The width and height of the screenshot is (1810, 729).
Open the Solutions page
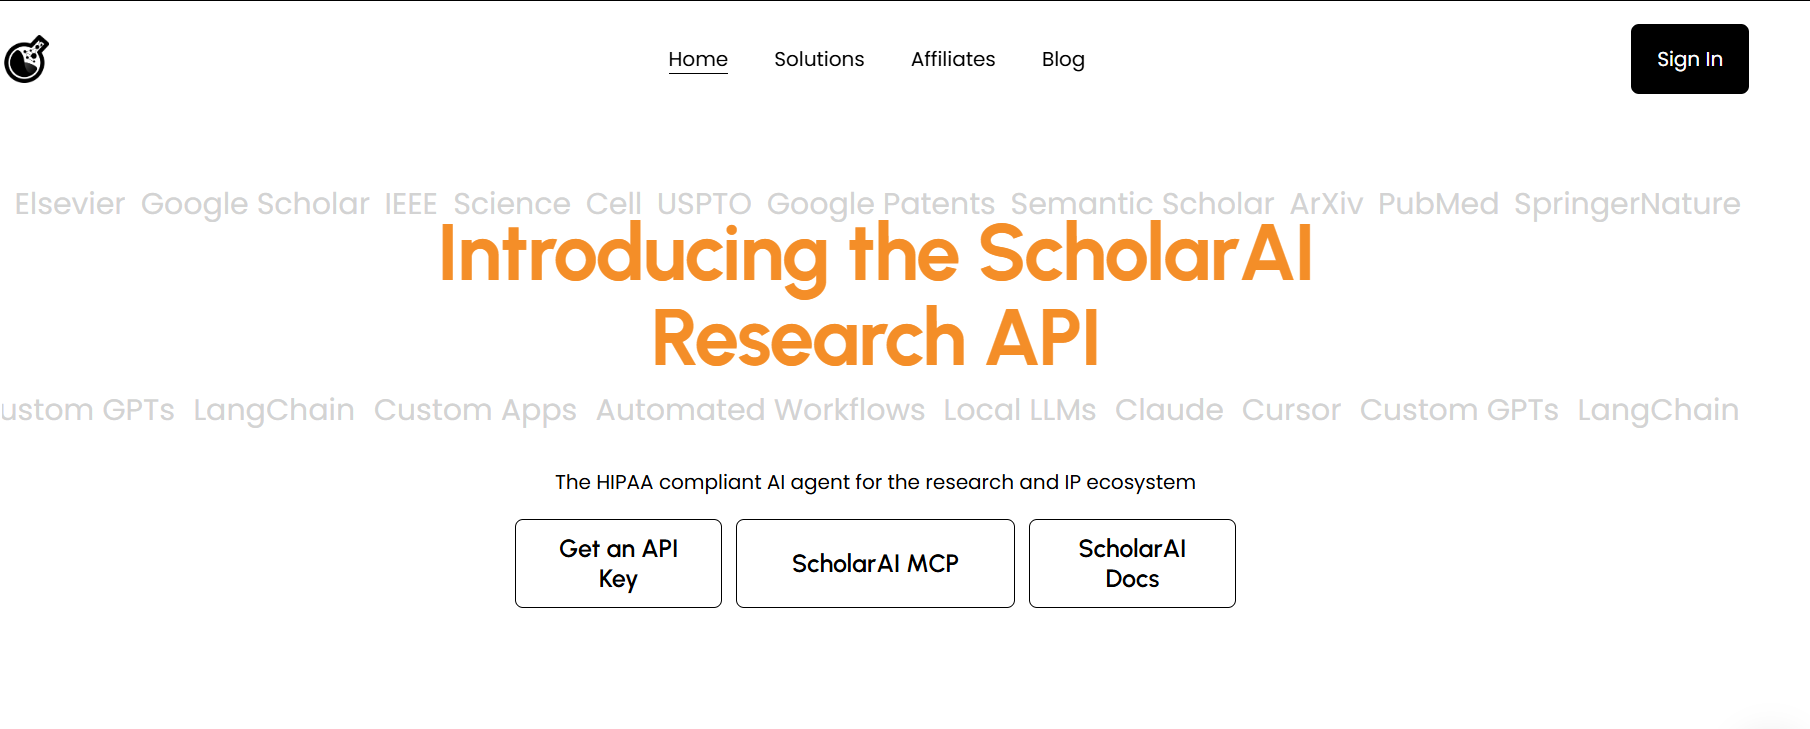pos(819,59)
